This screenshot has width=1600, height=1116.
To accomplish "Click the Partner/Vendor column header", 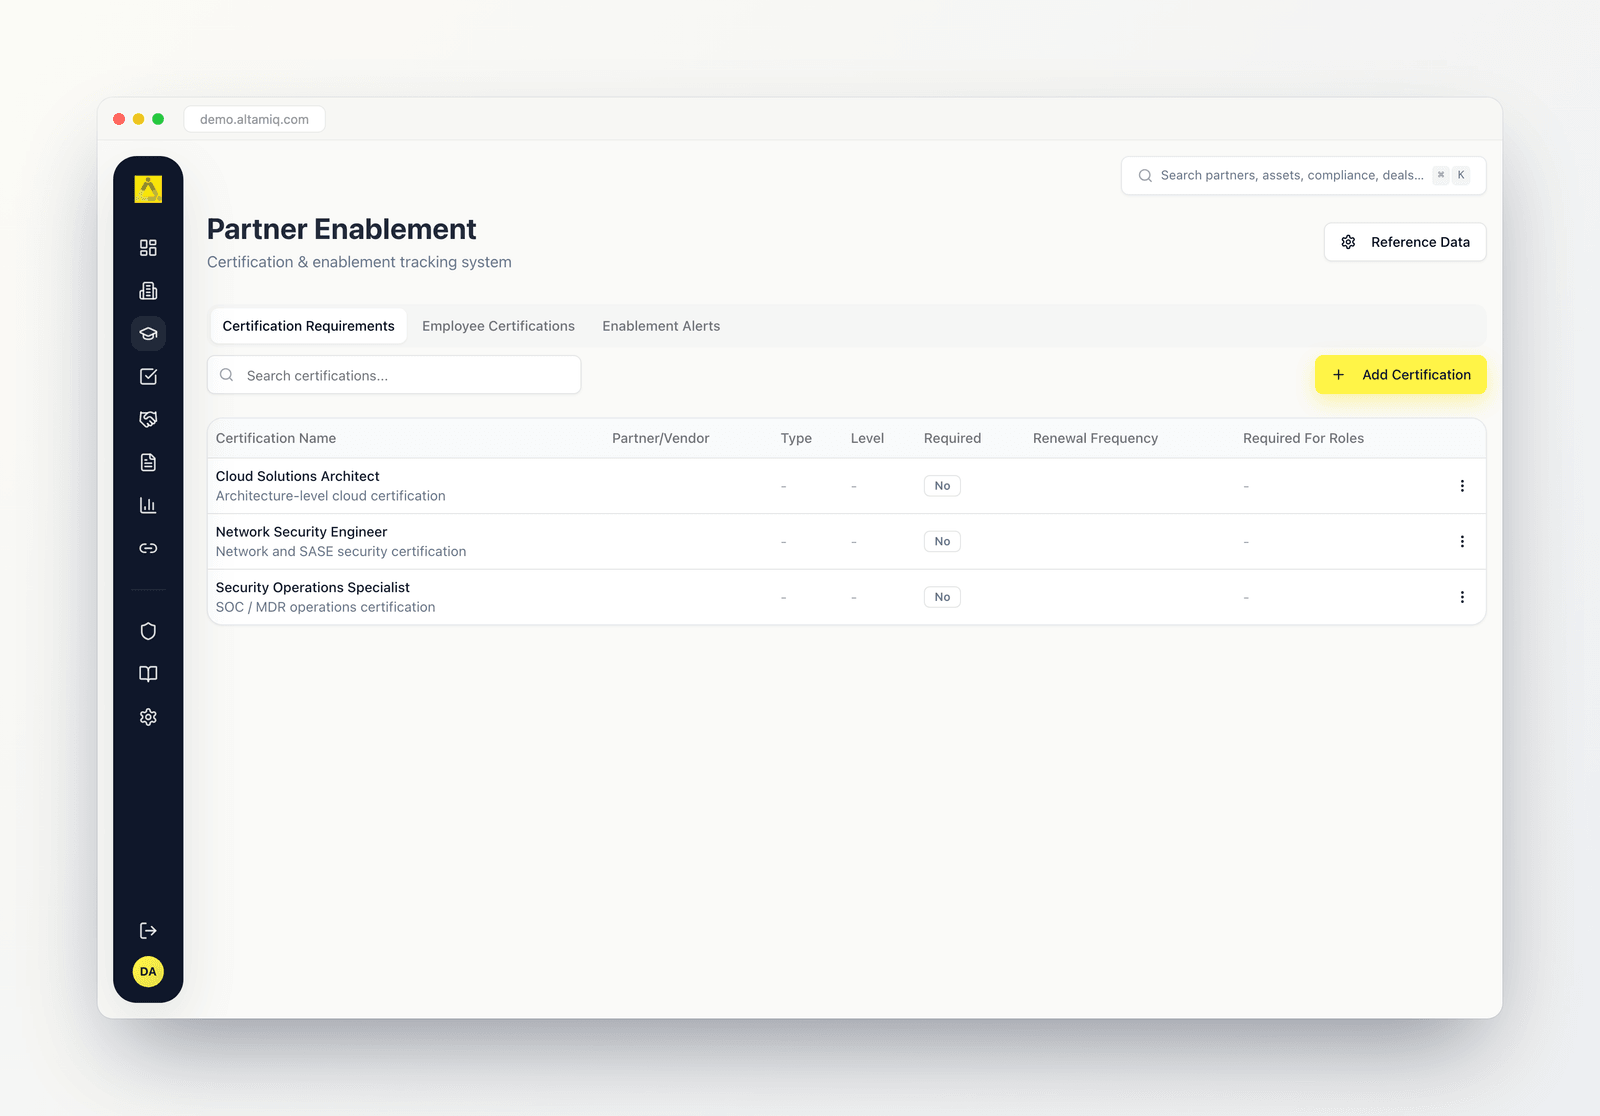I will (x=660, y=438).
